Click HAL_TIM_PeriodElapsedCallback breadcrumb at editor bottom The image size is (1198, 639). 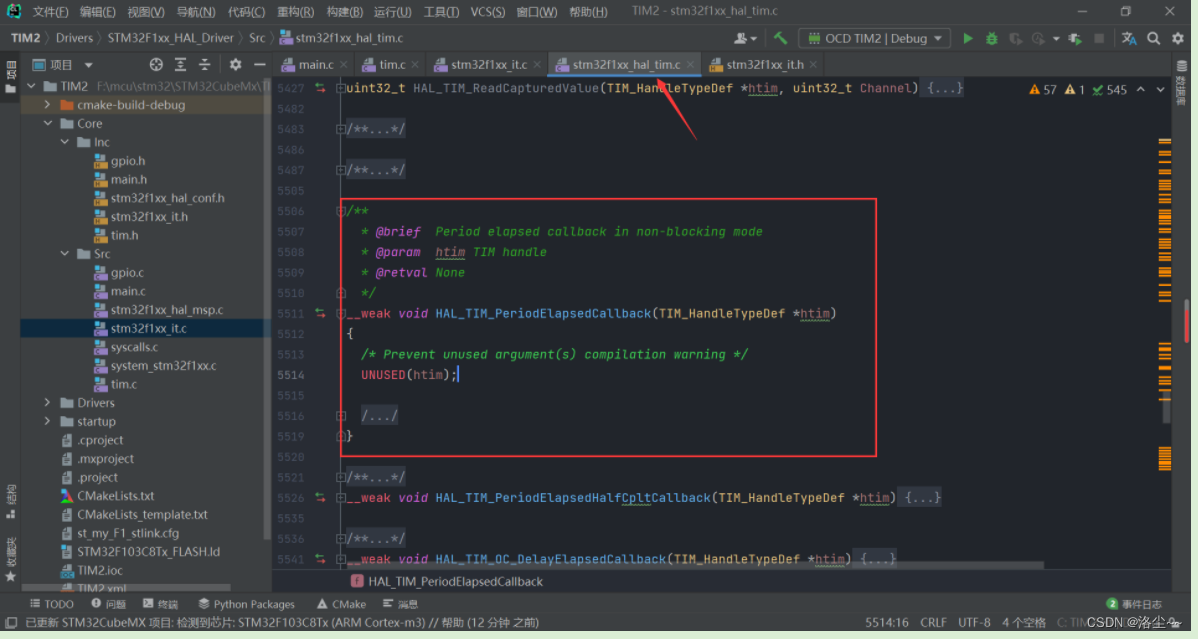(x=447, y=581)
